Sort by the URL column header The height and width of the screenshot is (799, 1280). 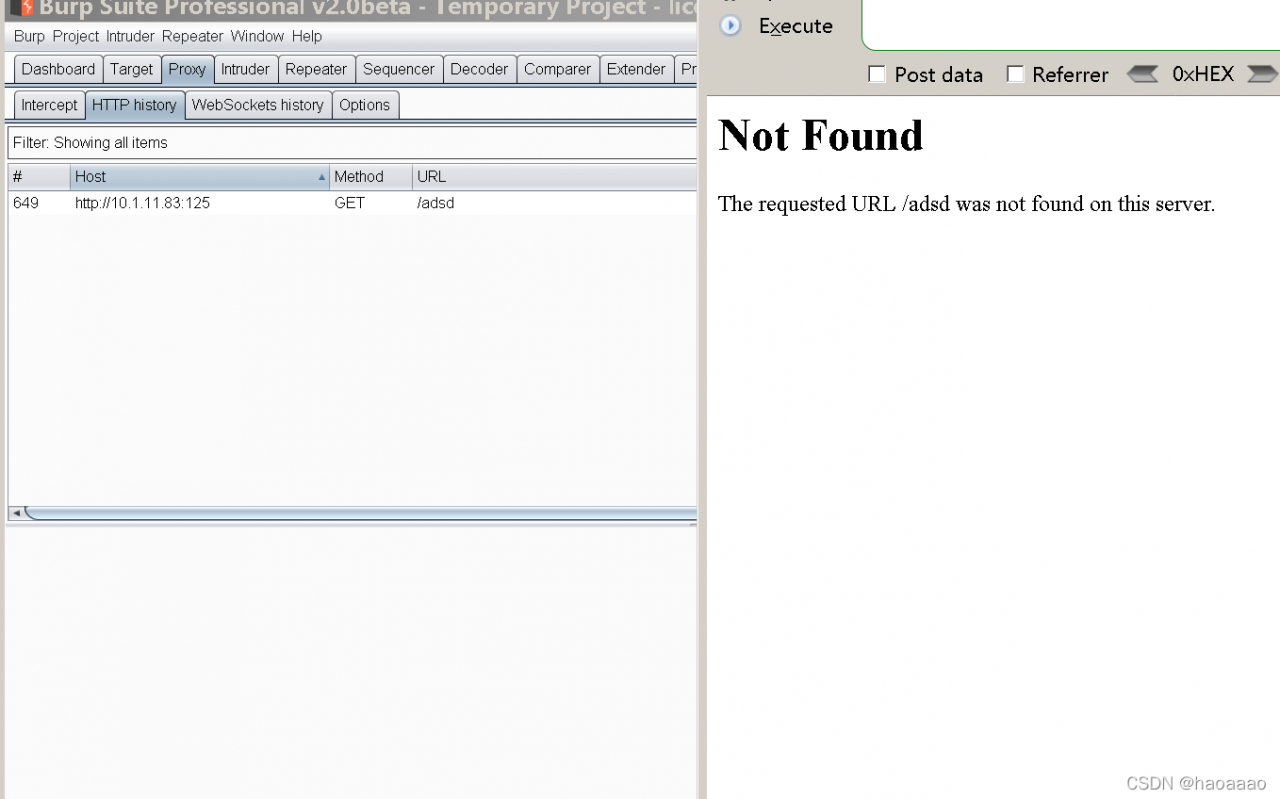pyautogui.click(x=555, y=176)
